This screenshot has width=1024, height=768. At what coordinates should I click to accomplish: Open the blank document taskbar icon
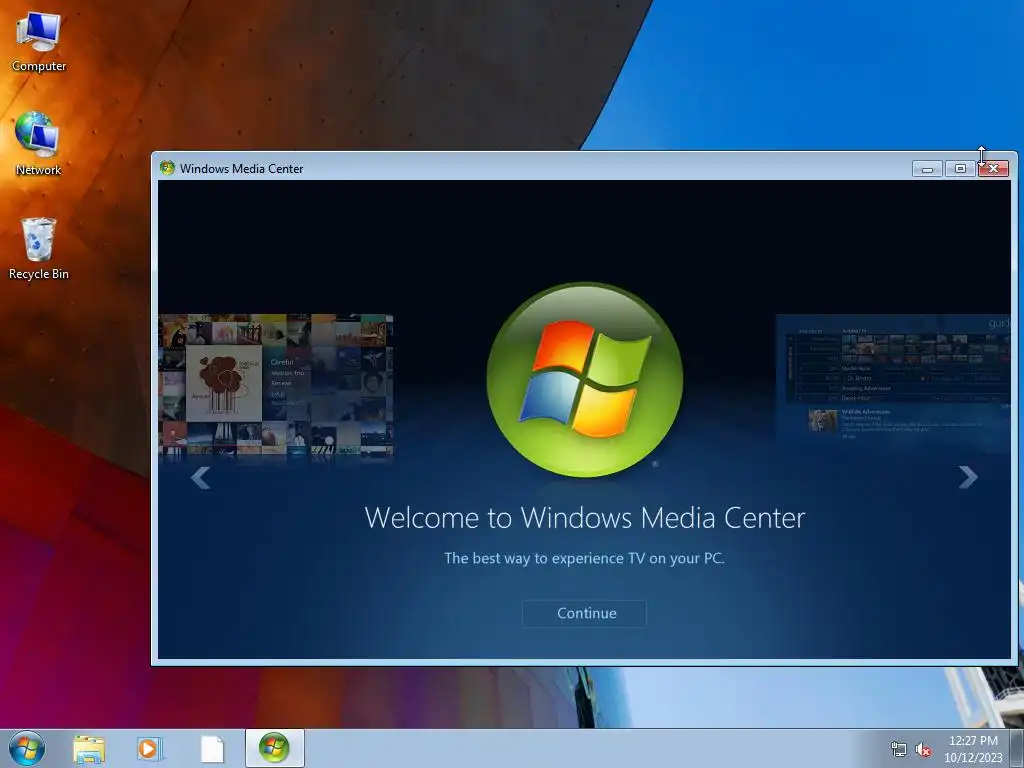coord(212,748)
